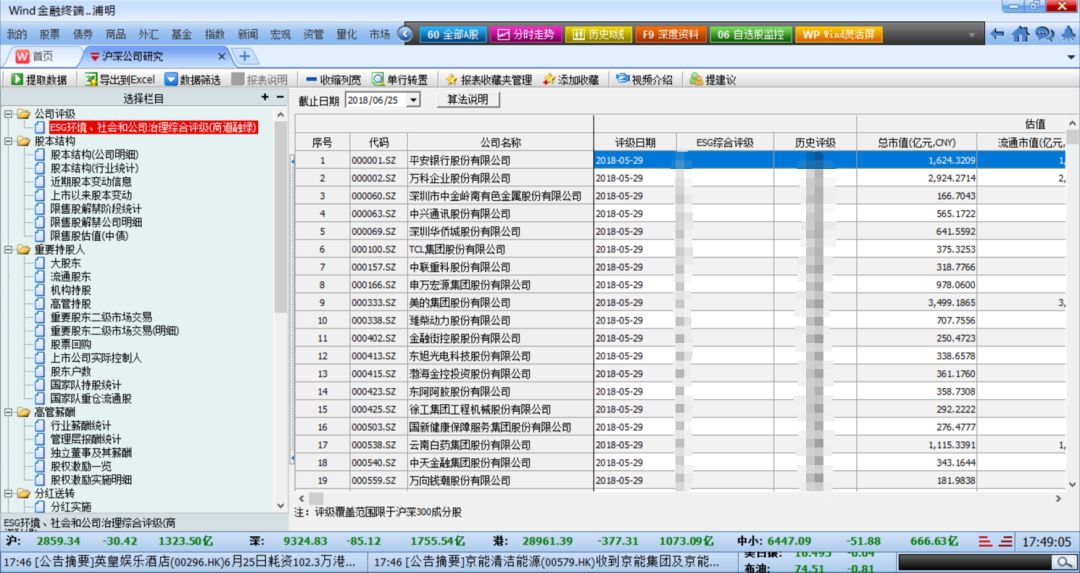1080x573 pixels.
Task: Select row 万科企业股份有限公司
Action: coord(459,178)
